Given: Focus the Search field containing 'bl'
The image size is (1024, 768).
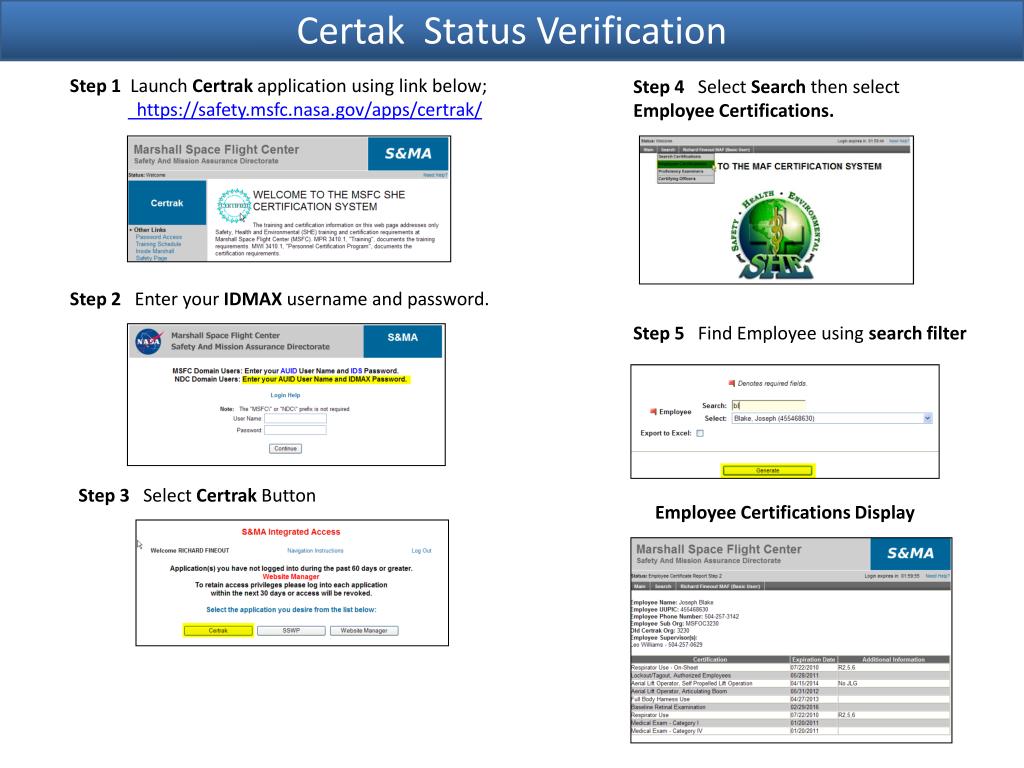Looking at the screenshot, I should click(768, 406).
